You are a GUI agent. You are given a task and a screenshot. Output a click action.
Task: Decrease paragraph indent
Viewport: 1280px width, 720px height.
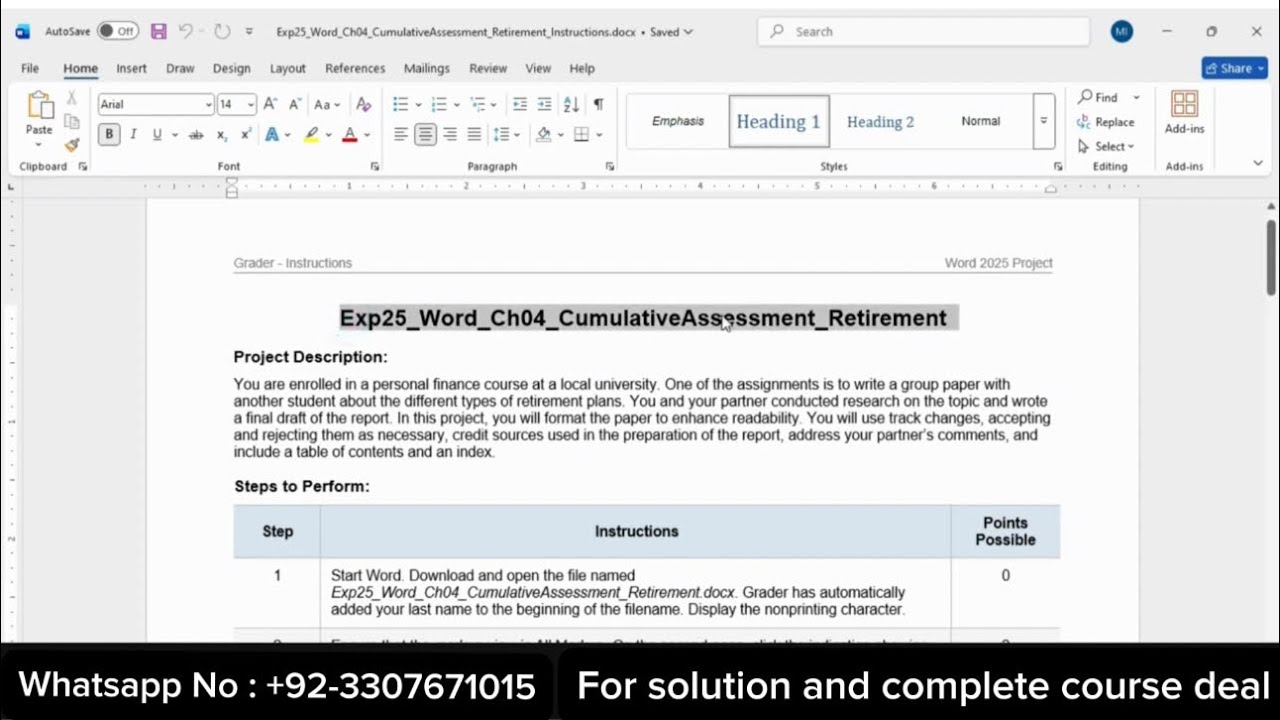click(519, 104)
